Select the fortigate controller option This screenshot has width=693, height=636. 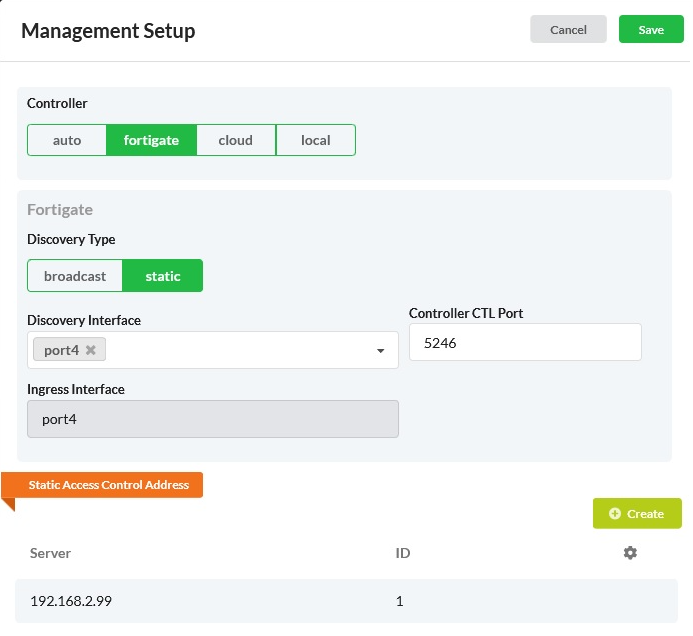(151, 140)
